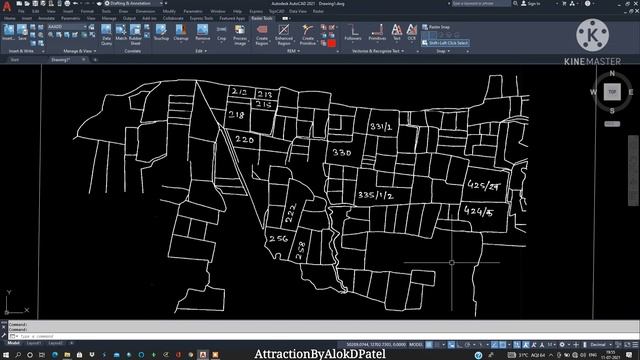This screenshot has width=640, height=360.
Task: Click the AutoCAD application menu logo
Action: (7, 6)
